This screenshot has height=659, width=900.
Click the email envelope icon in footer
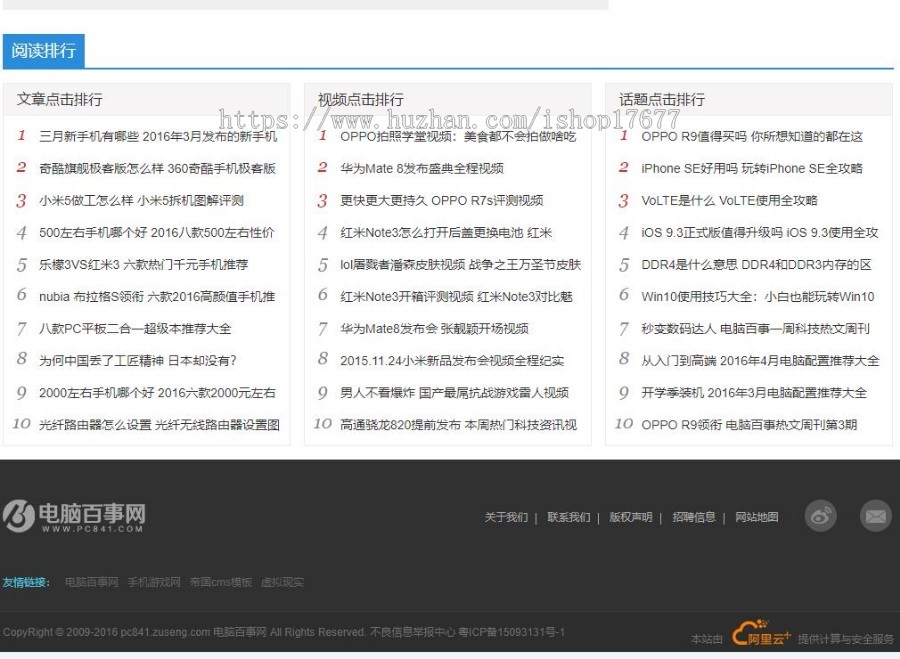coord(875,515)
